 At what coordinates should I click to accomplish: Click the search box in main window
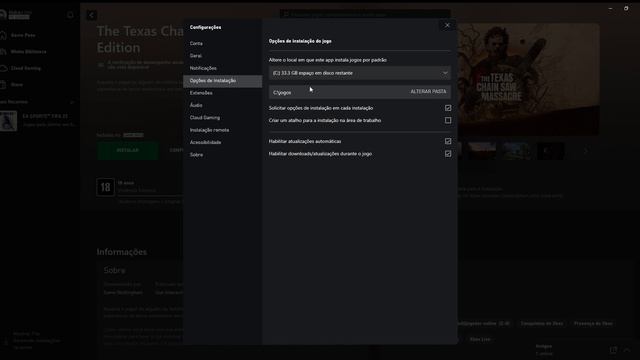click(x=365, y=14)
